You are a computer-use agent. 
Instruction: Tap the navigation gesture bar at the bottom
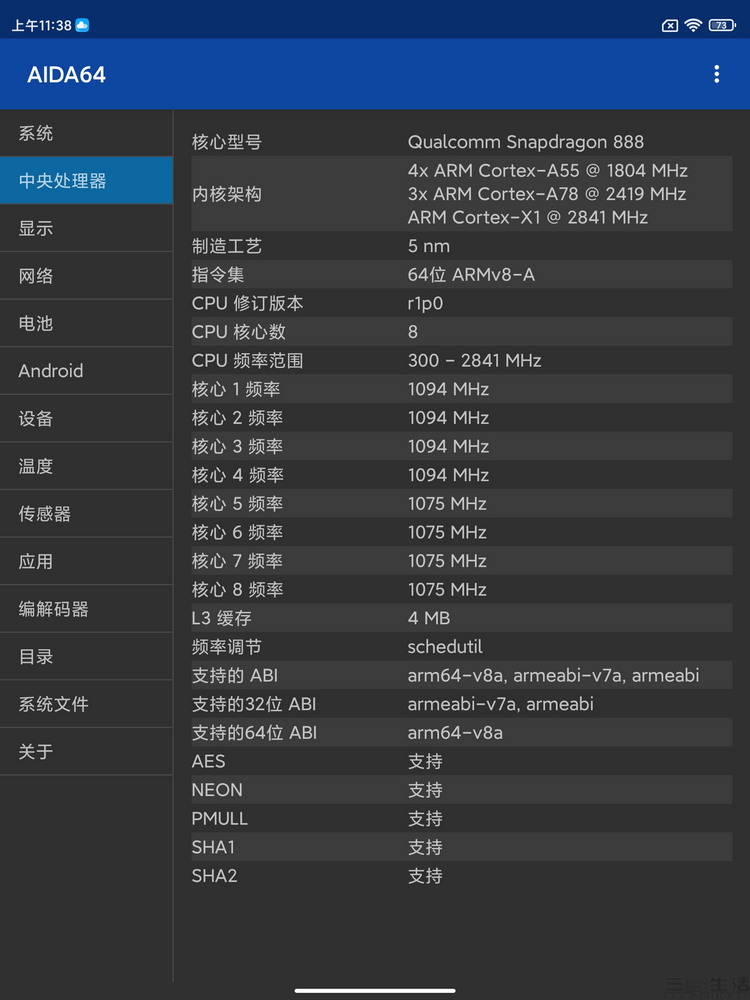(x=375, y=990)
